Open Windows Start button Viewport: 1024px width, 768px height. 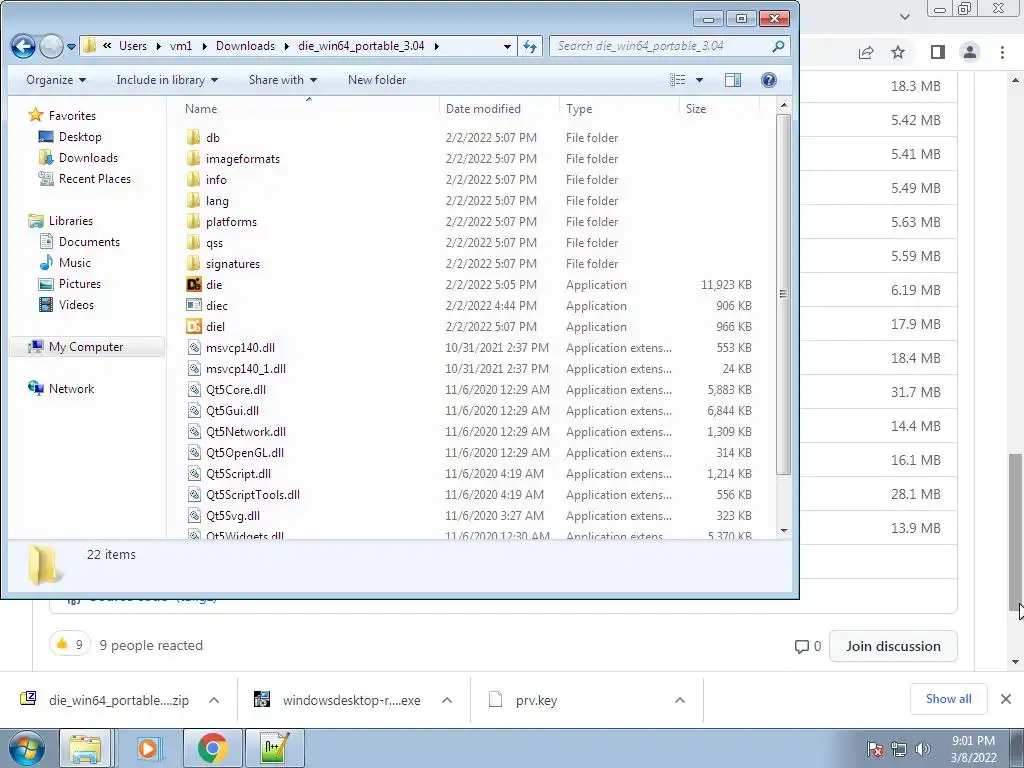(25, 748)
